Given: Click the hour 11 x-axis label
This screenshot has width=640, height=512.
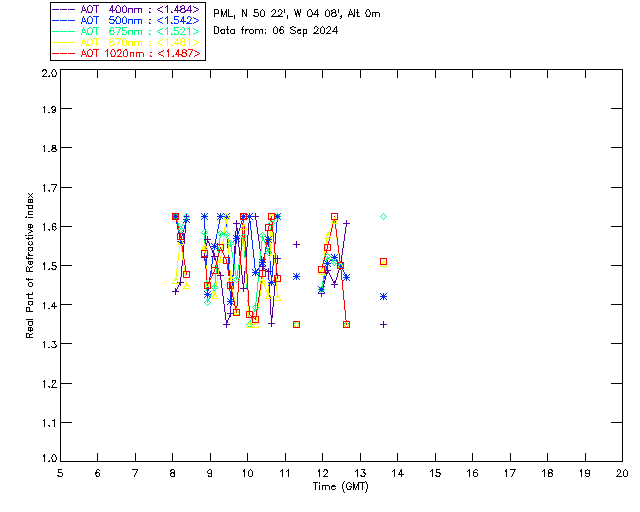Looking at the screenshot, I should (285, 473).
